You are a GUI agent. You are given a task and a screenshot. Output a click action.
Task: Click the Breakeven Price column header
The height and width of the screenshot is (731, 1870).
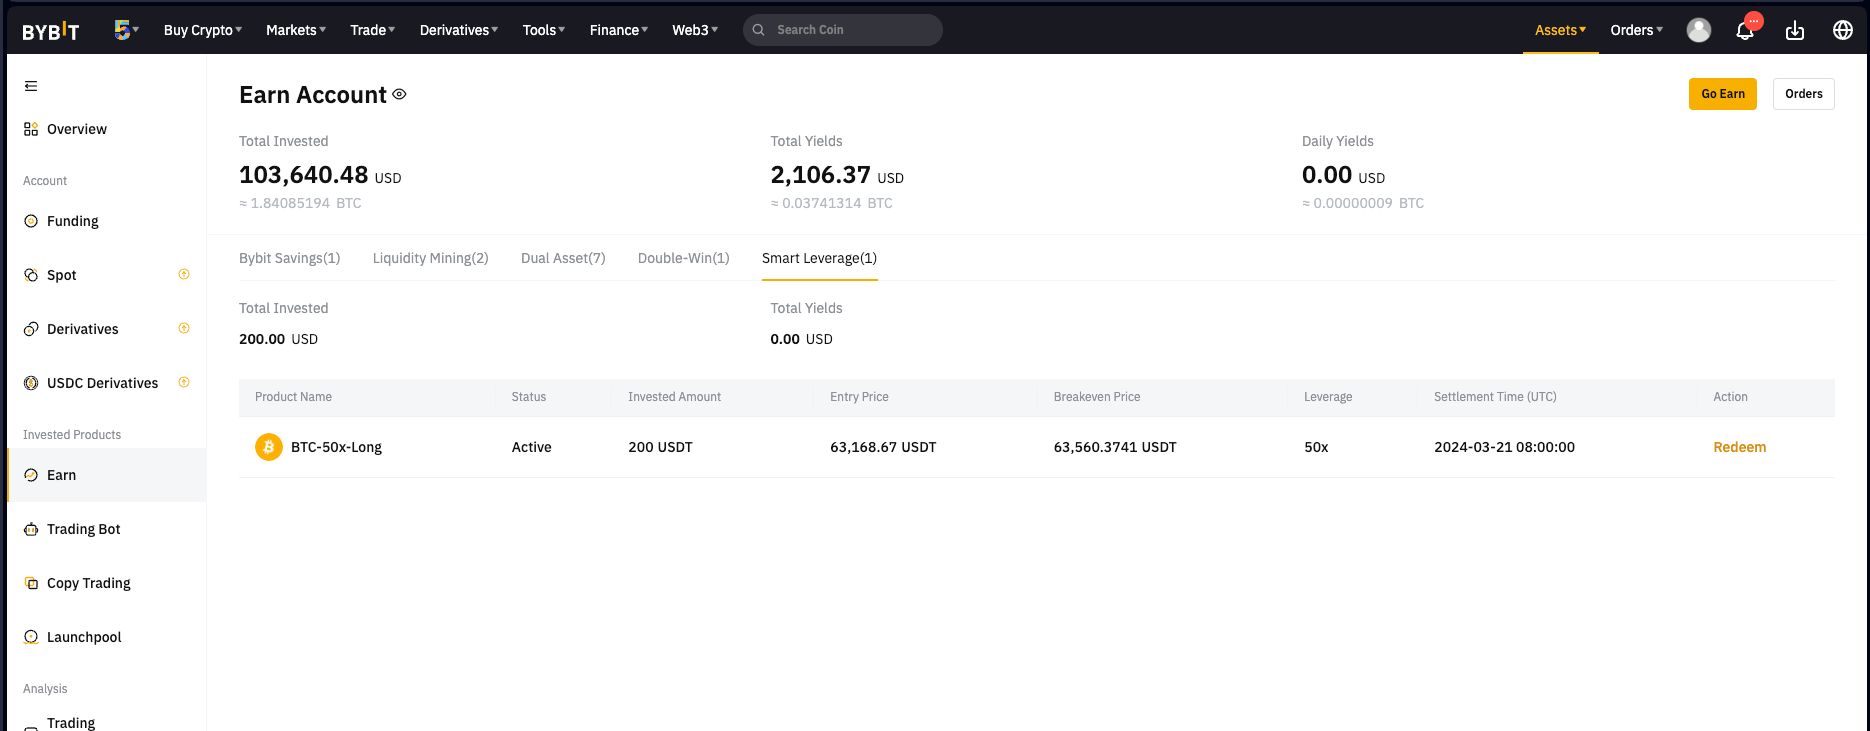1097,397
